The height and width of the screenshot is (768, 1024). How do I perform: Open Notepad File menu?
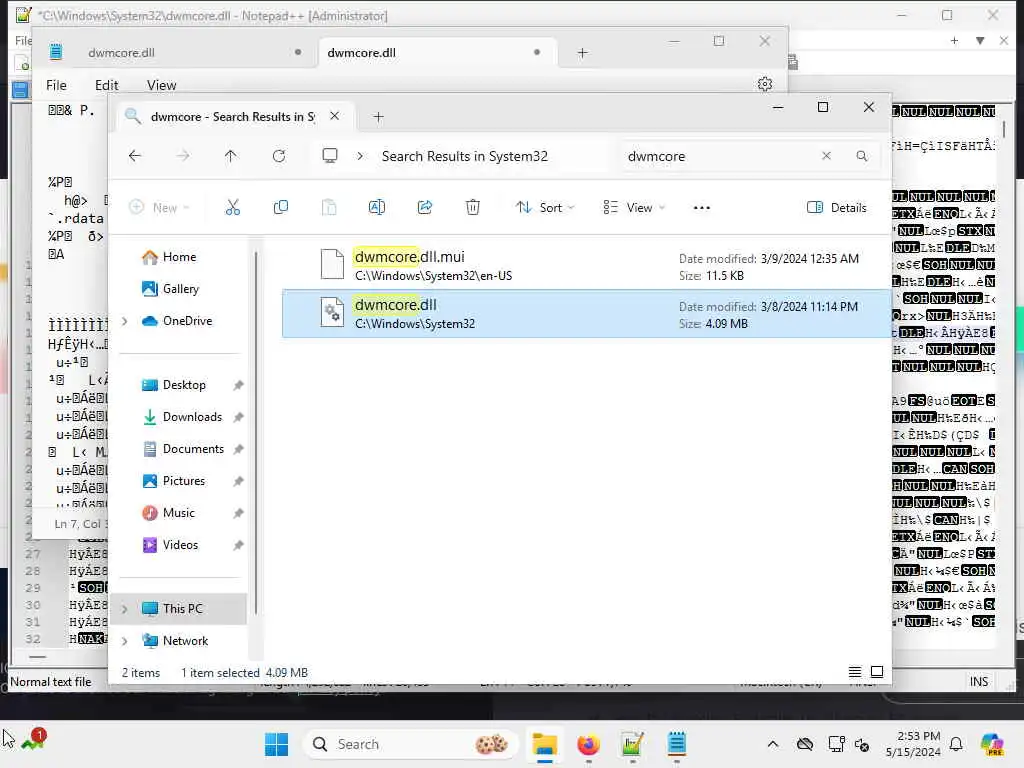click(56, 85)
